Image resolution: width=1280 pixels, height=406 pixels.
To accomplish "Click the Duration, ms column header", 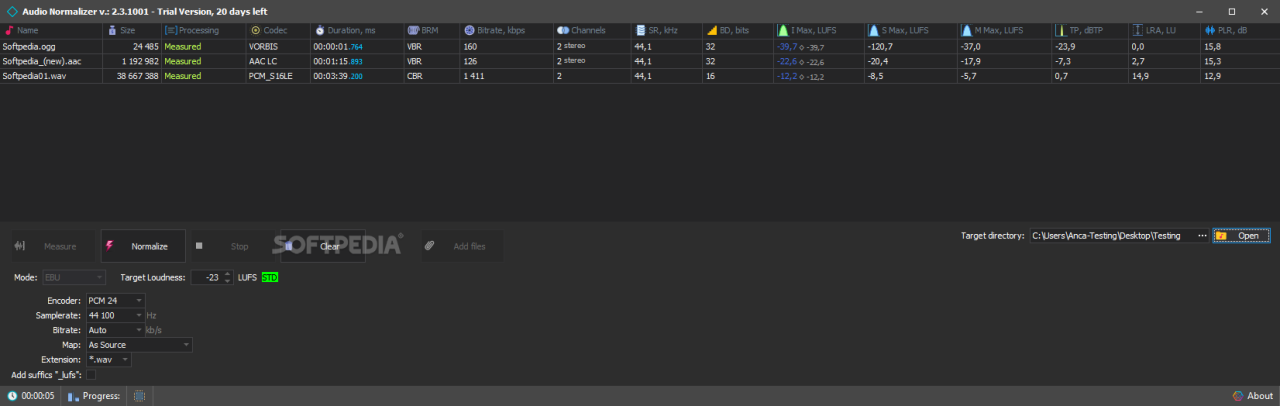I will (x=357, y=31).
